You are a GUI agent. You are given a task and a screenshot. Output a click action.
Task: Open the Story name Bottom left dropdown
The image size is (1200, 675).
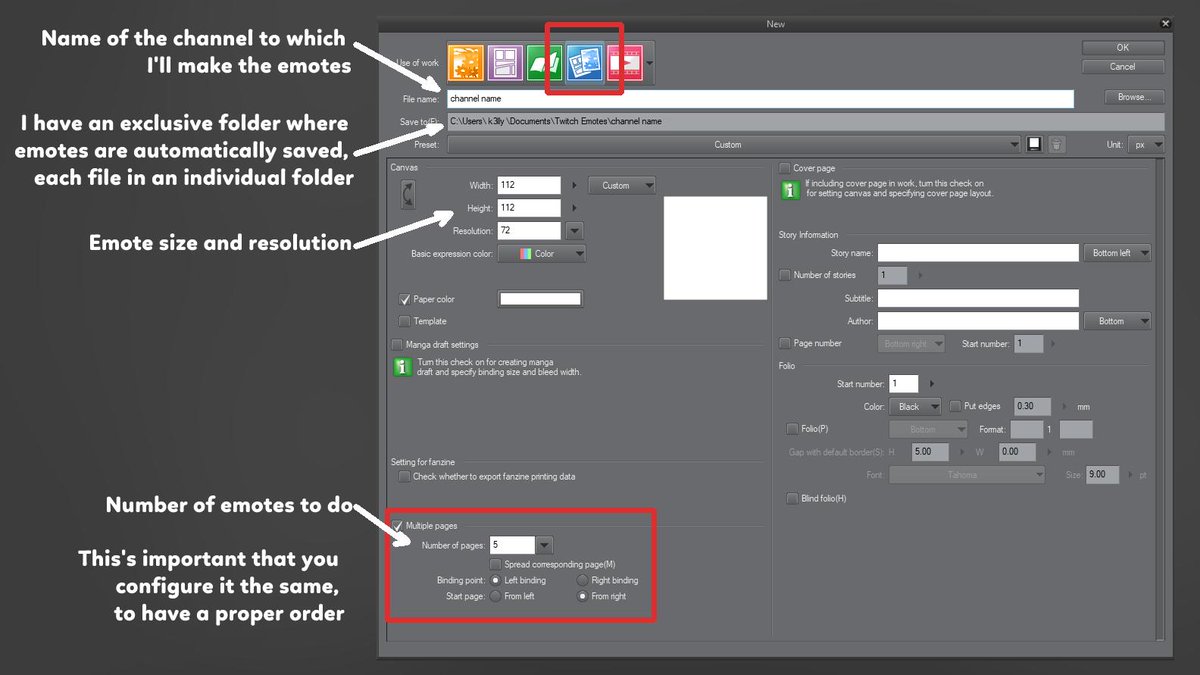coord(1117,253)
